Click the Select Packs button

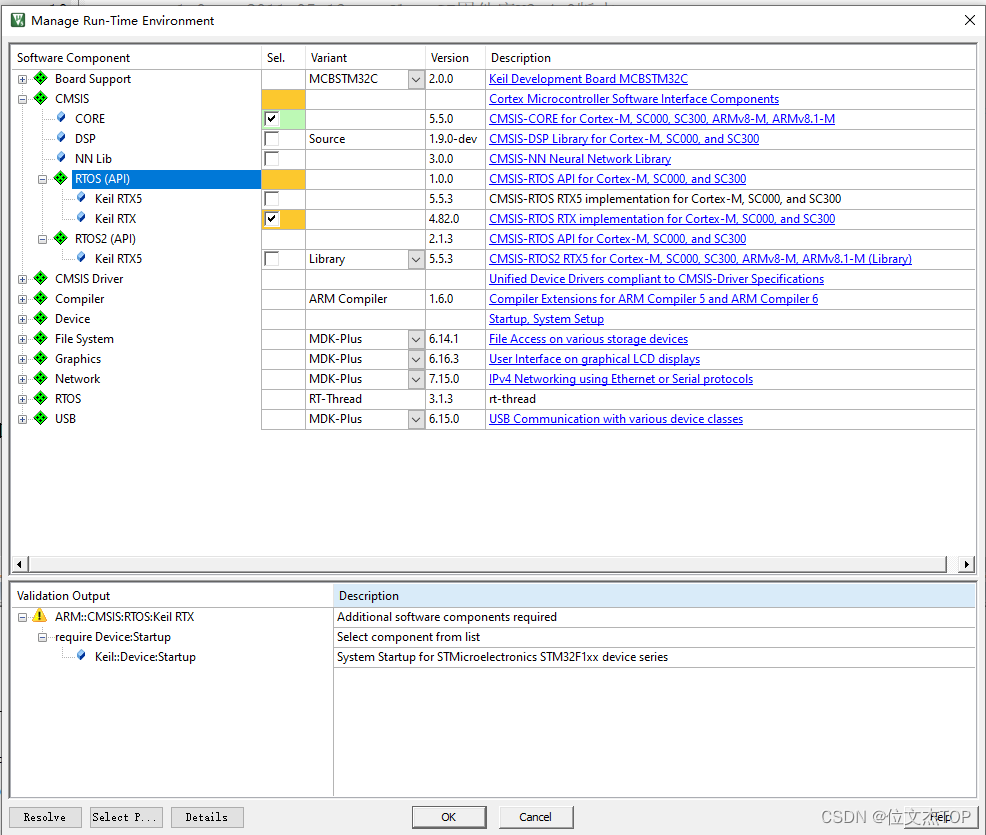click(126, 817)
